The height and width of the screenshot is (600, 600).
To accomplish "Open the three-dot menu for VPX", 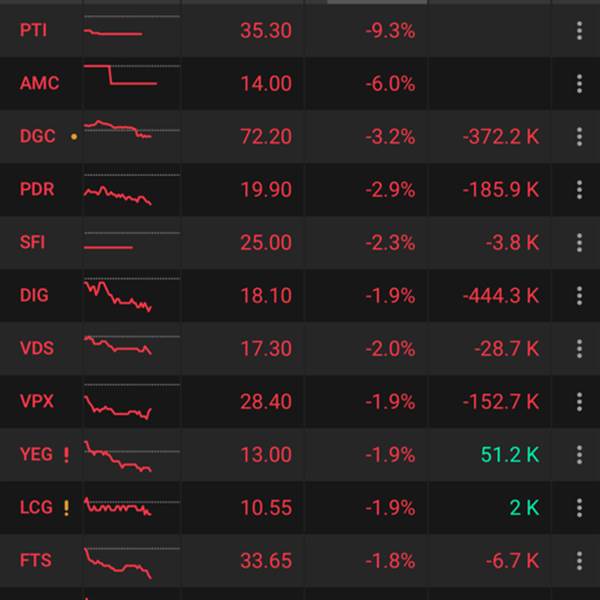I will pyautogui.click(x=579, y=402).
